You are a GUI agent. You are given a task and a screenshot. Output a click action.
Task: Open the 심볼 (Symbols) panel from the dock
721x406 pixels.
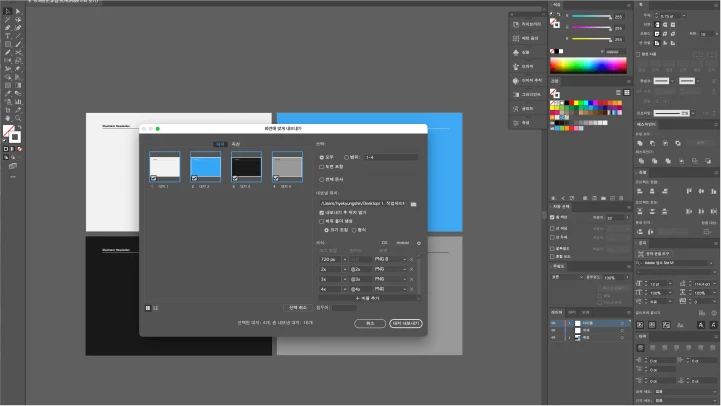coord(527,52)
